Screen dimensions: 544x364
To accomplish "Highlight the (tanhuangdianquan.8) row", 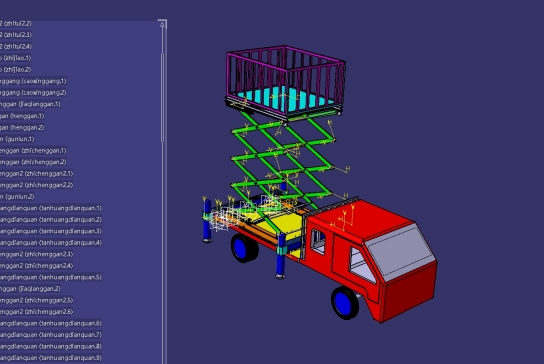I will (x=51, y=346).
